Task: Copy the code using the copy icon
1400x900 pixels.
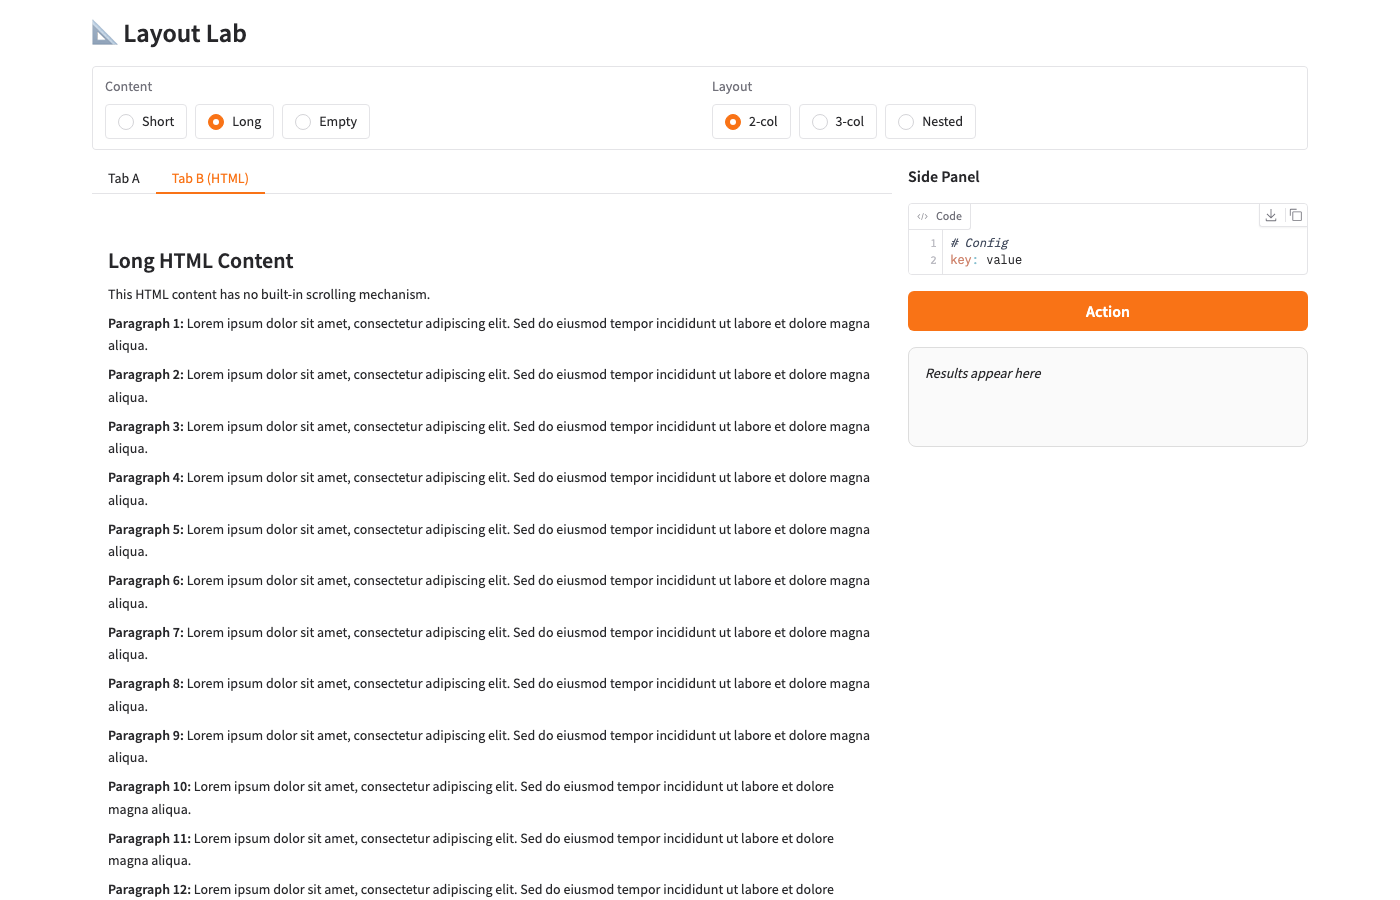Action: 1295,215
